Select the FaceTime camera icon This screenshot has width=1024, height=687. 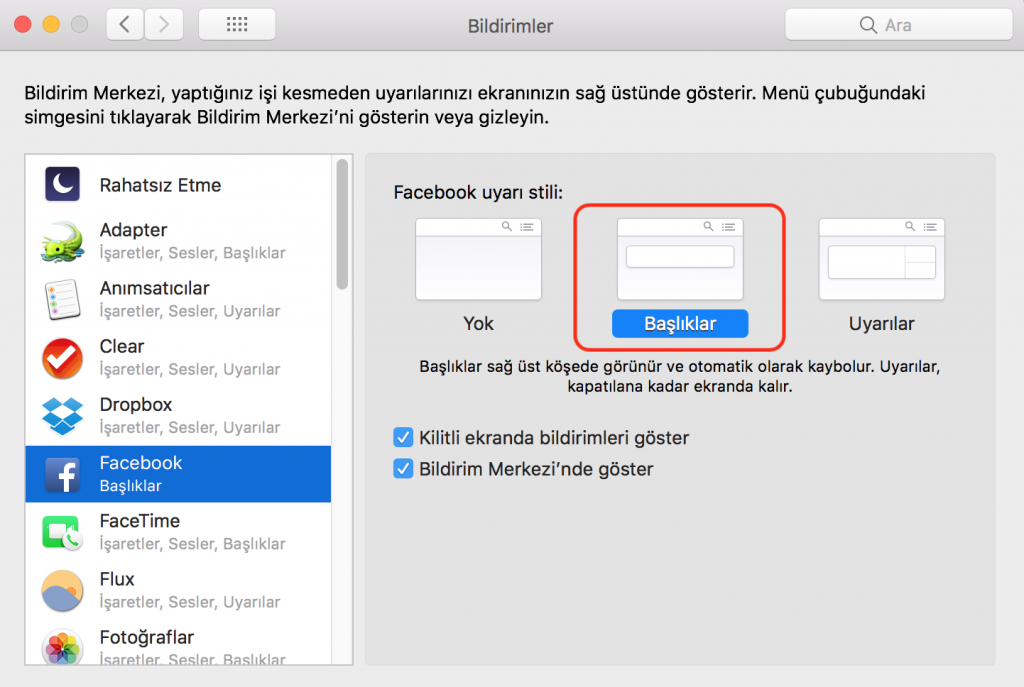[x=62, y=532]
